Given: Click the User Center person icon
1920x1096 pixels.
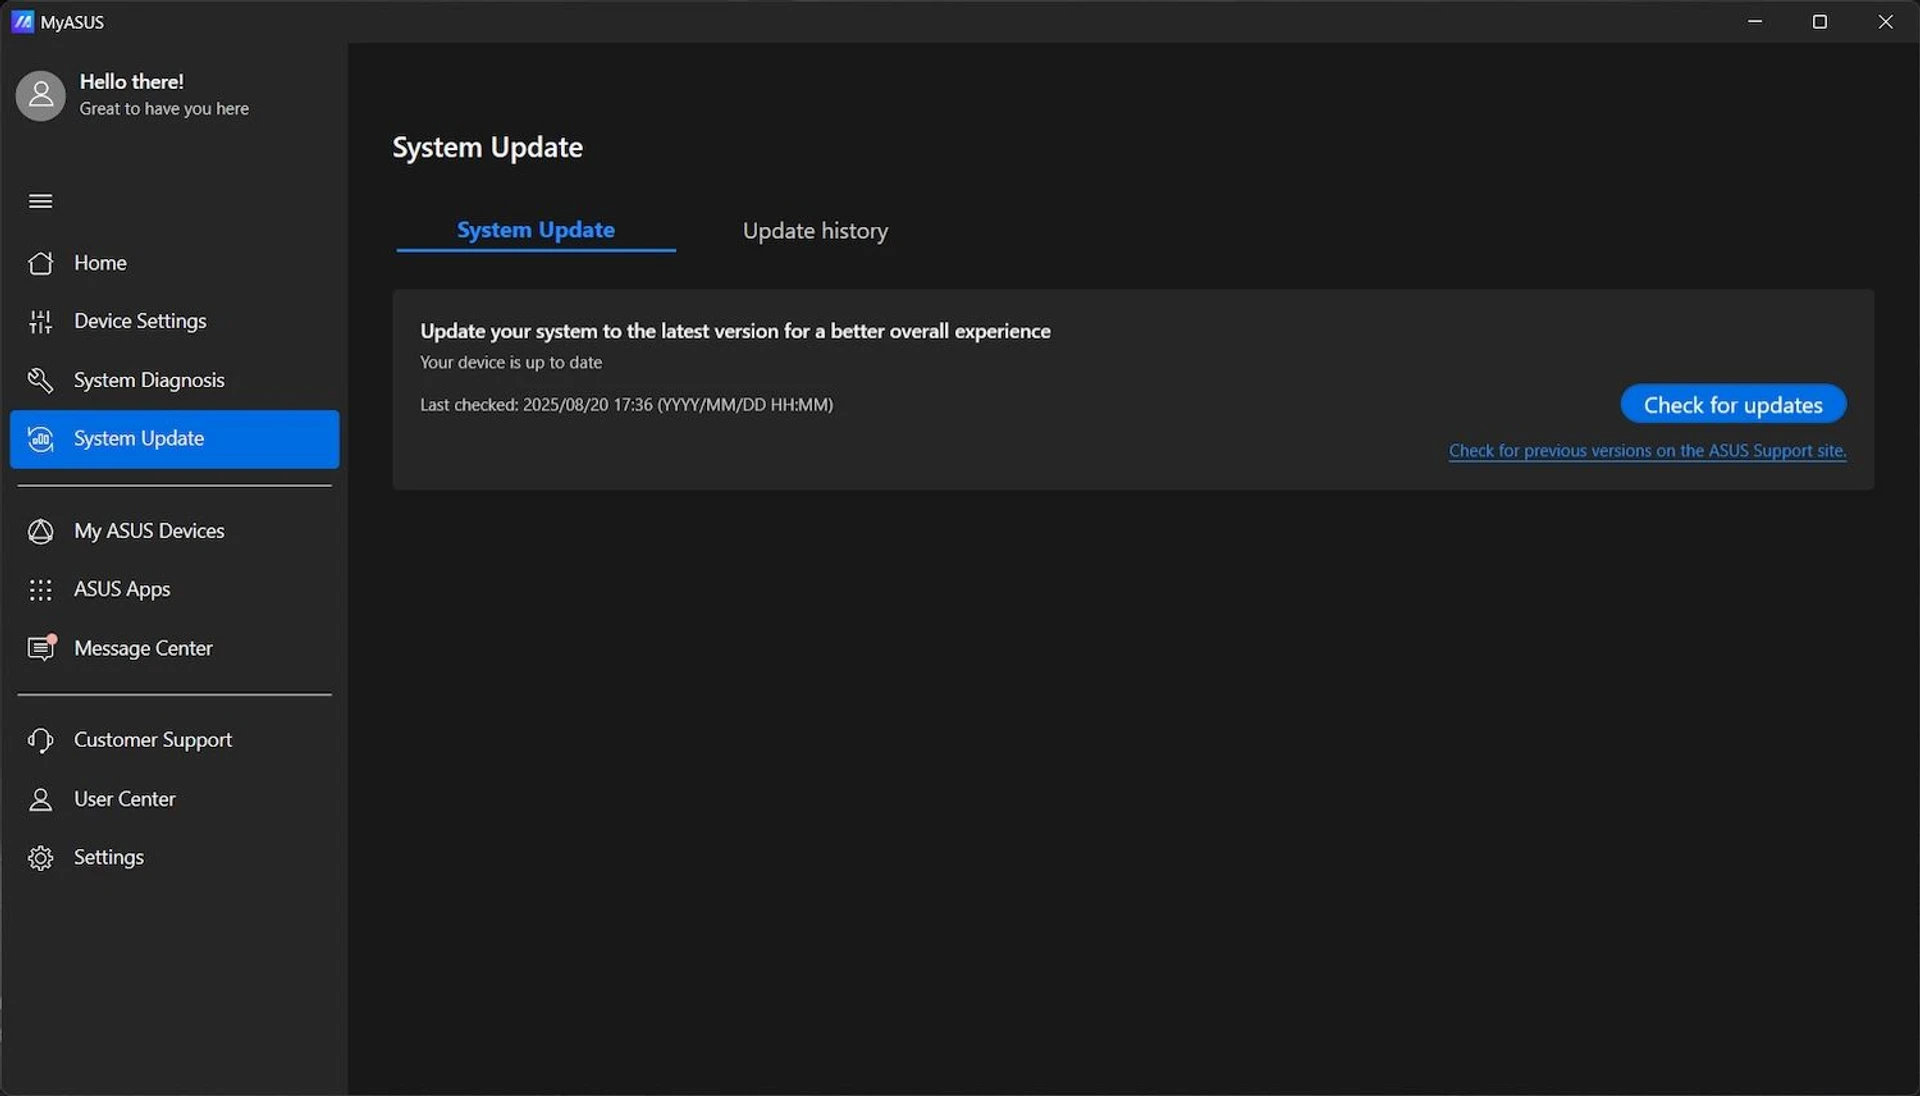Looking at the screenshot, I should [41, 799].
